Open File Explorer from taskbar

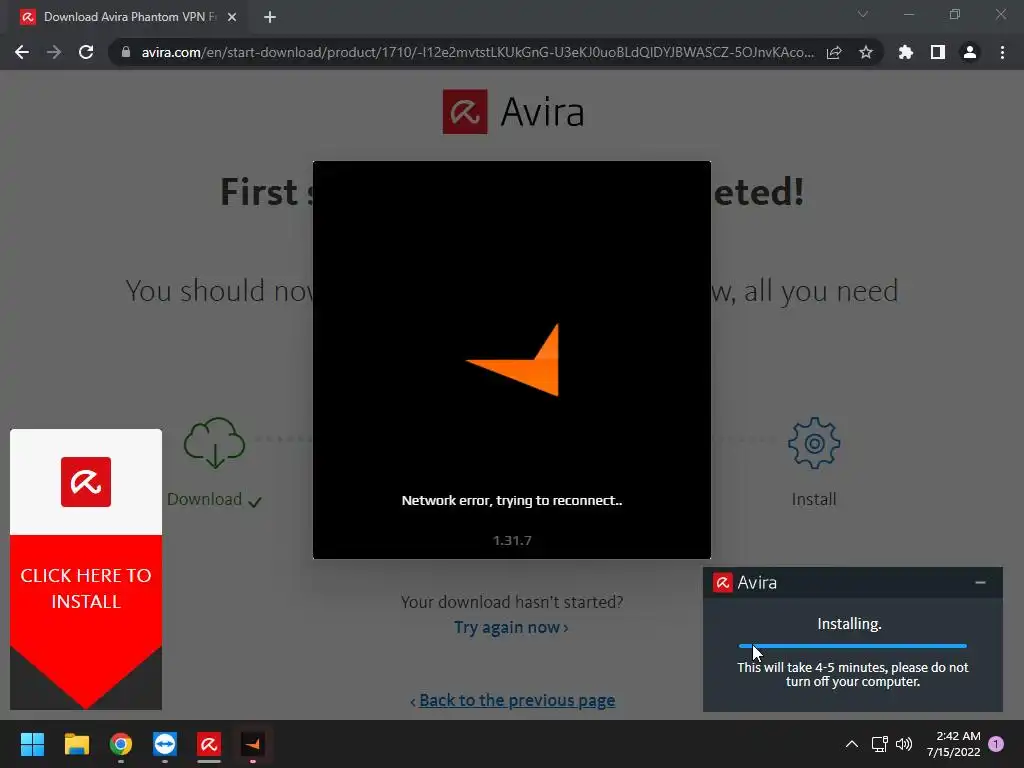[76, 744]
